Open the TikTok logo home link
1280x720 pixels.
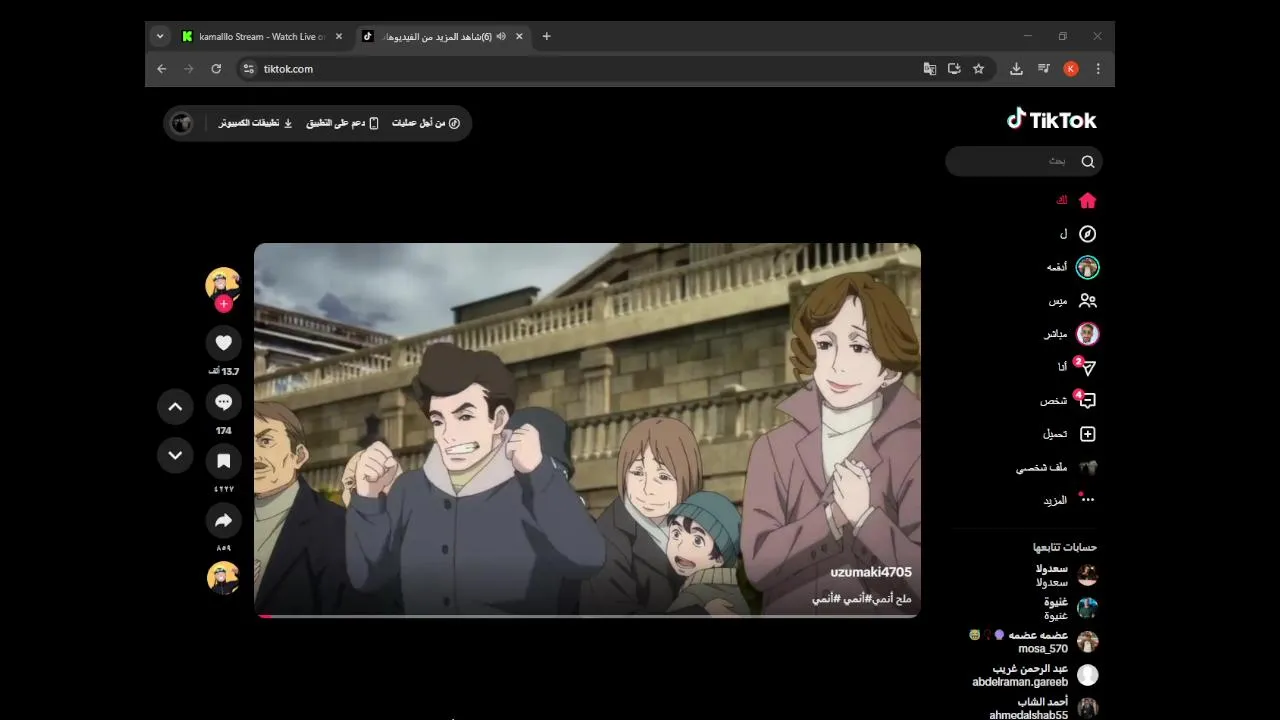click(x=1051, y=120)
